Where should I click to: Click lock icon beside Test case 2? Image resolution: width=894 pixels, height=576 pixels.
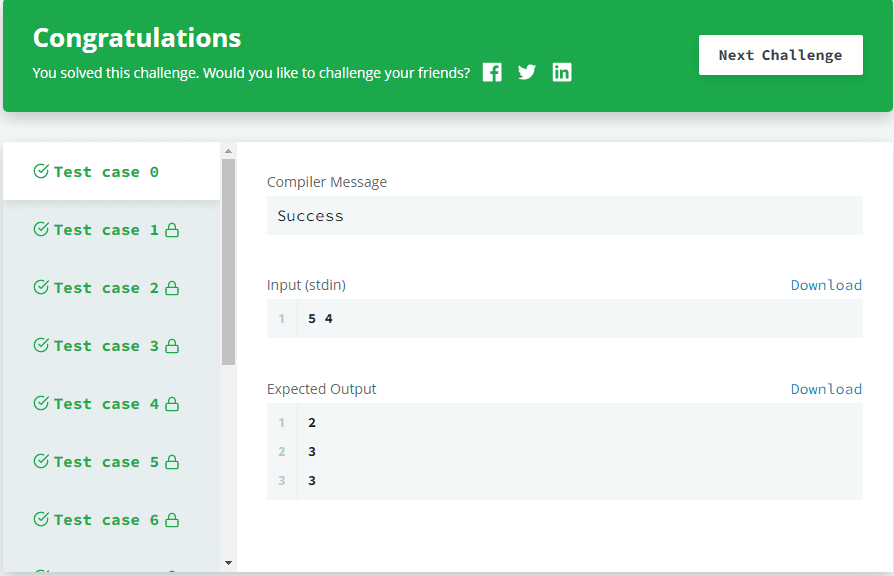point(172,288)
